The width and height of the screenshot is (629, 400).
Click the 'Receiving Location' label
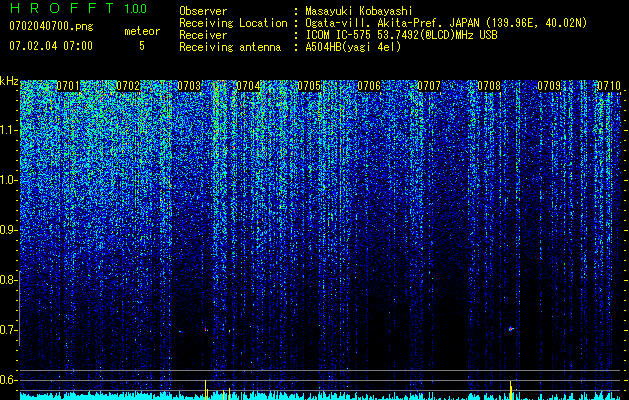point(233,23)
